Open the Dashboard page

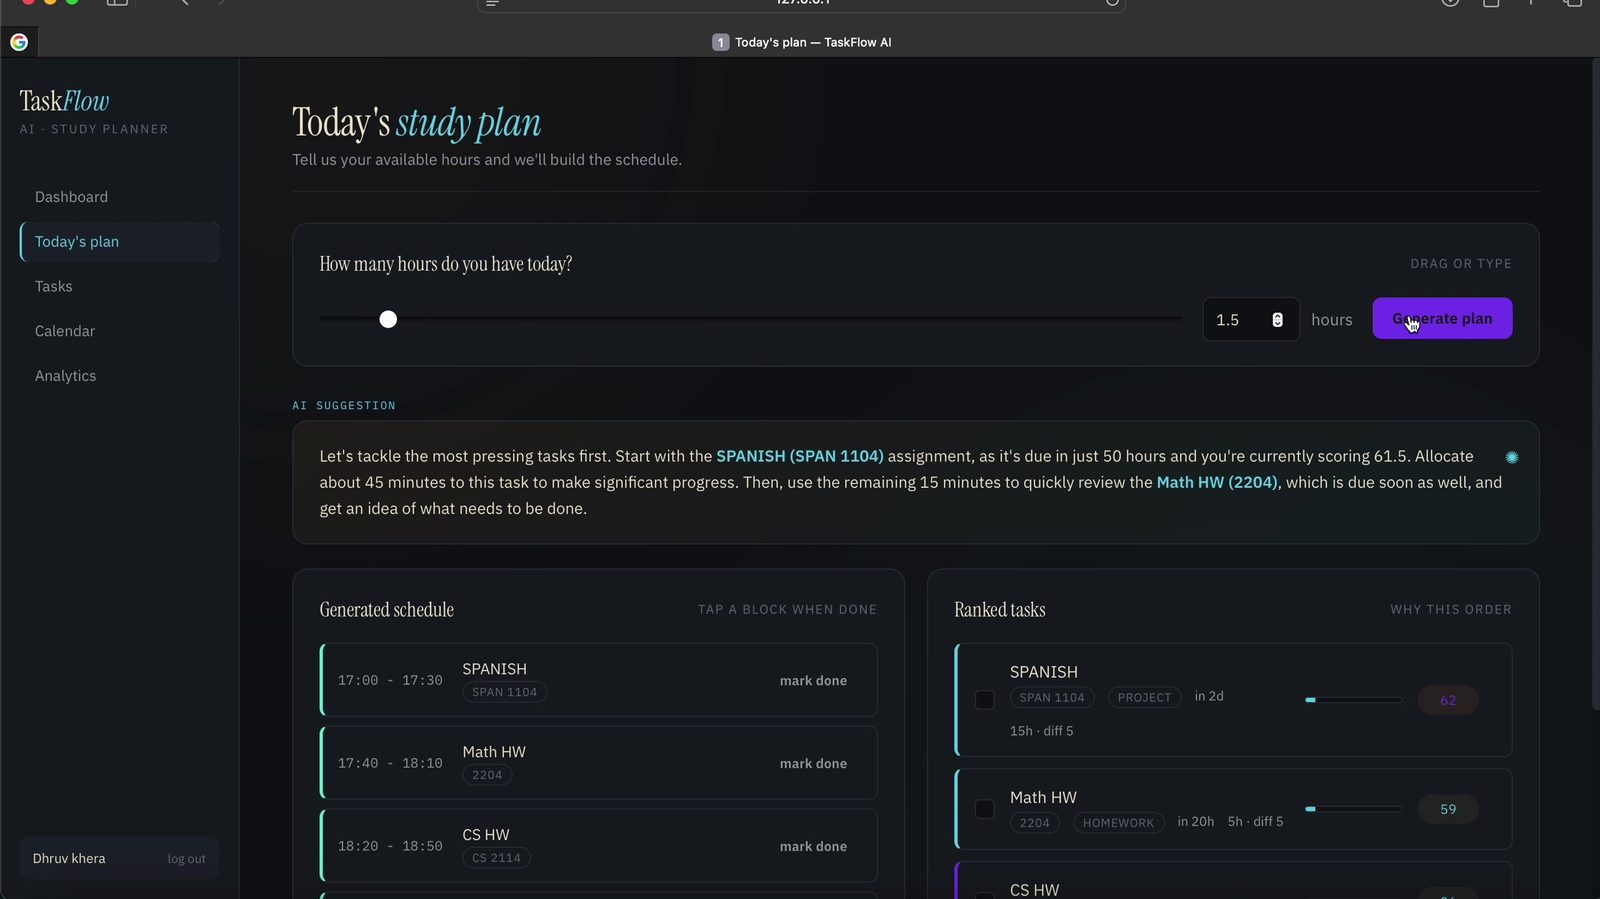(119, 197)
